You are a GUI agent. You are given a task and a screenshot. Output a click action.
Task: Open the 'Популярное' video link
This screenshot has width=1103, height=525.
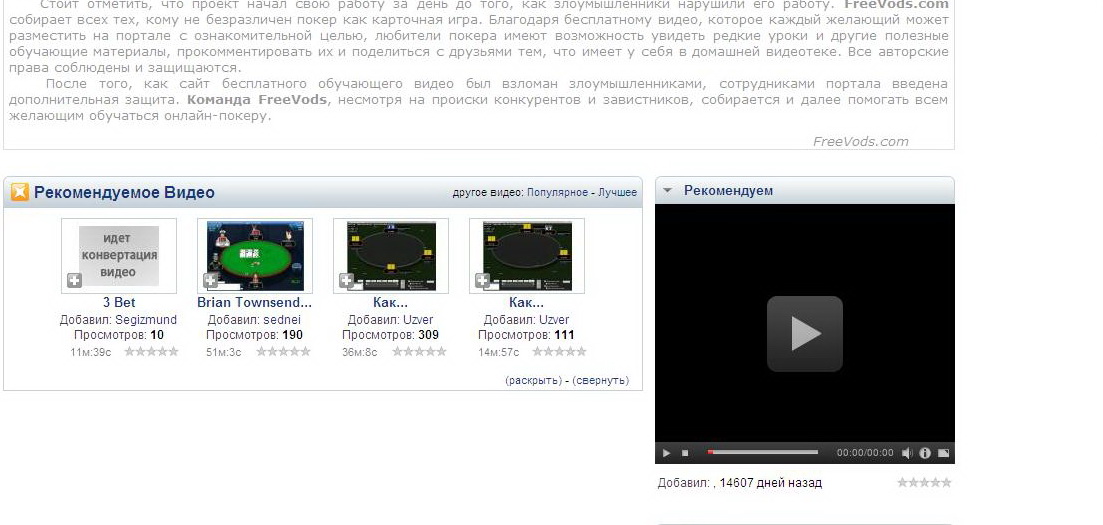pyautogui.click(x=557, y=192)
